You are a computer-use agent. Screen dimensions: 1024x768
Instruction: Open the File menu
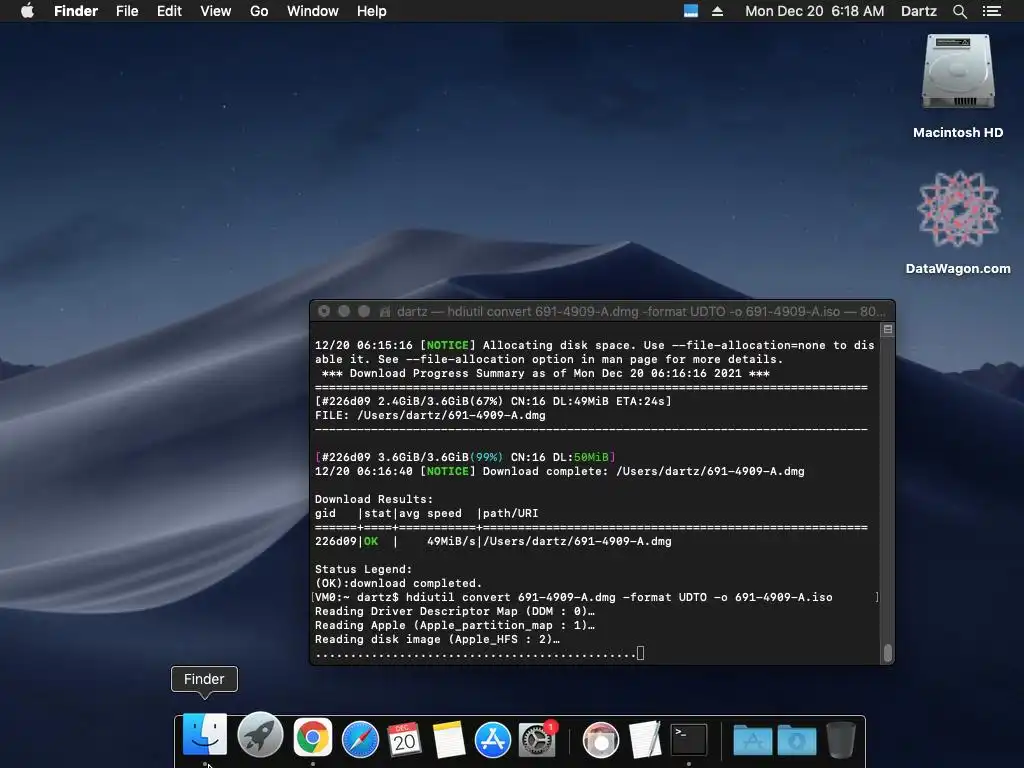point(127,11)
